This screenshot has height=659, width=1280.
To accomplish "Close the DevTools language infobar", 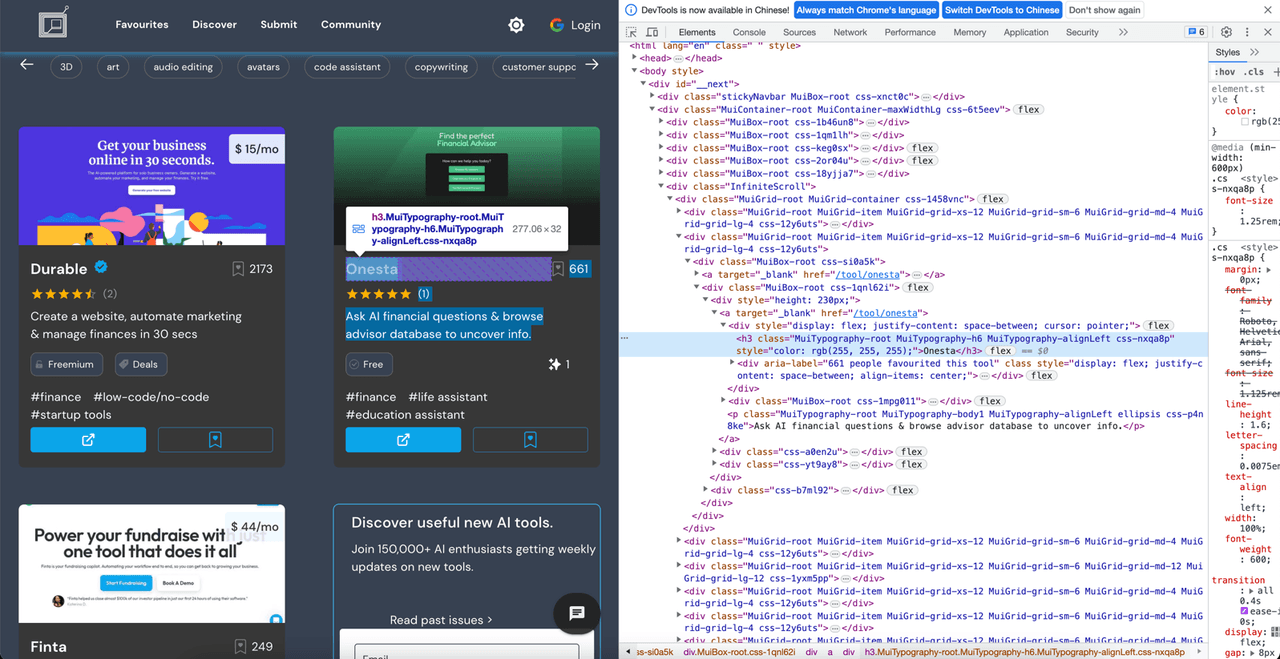I will (1269, 10).
